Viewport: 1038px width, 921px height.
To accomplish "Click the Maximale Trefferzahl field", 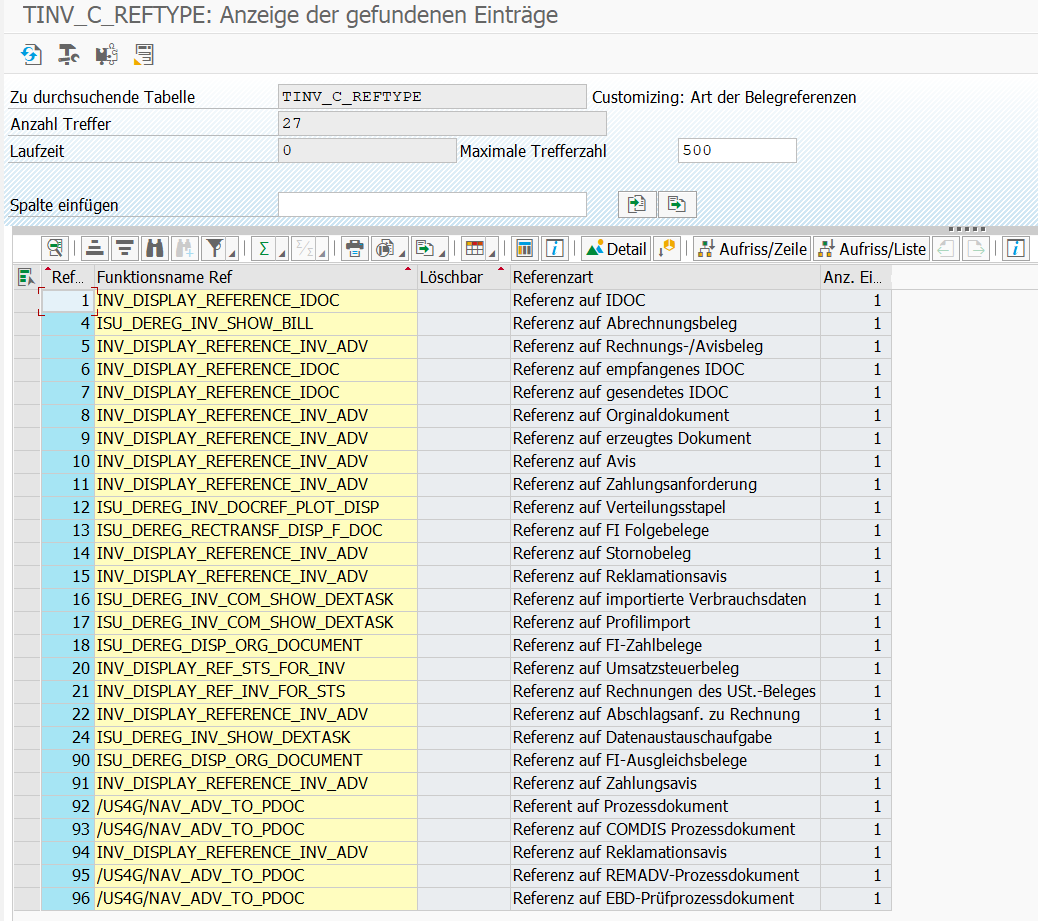I will (x=737, y=151).
